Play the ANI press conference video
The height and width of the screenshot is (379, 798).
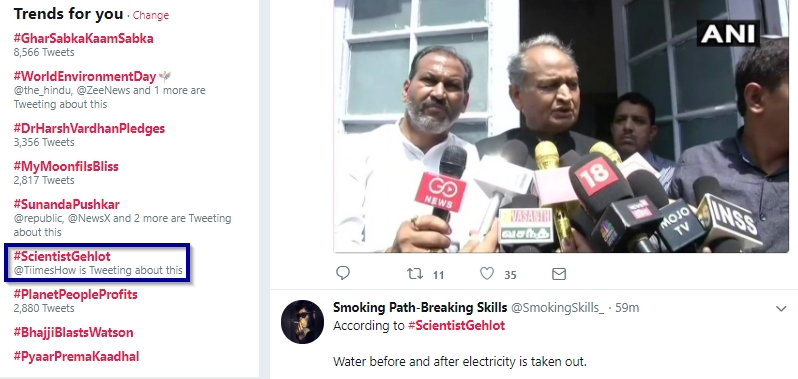pyautogui.click(x=561, y=126)
